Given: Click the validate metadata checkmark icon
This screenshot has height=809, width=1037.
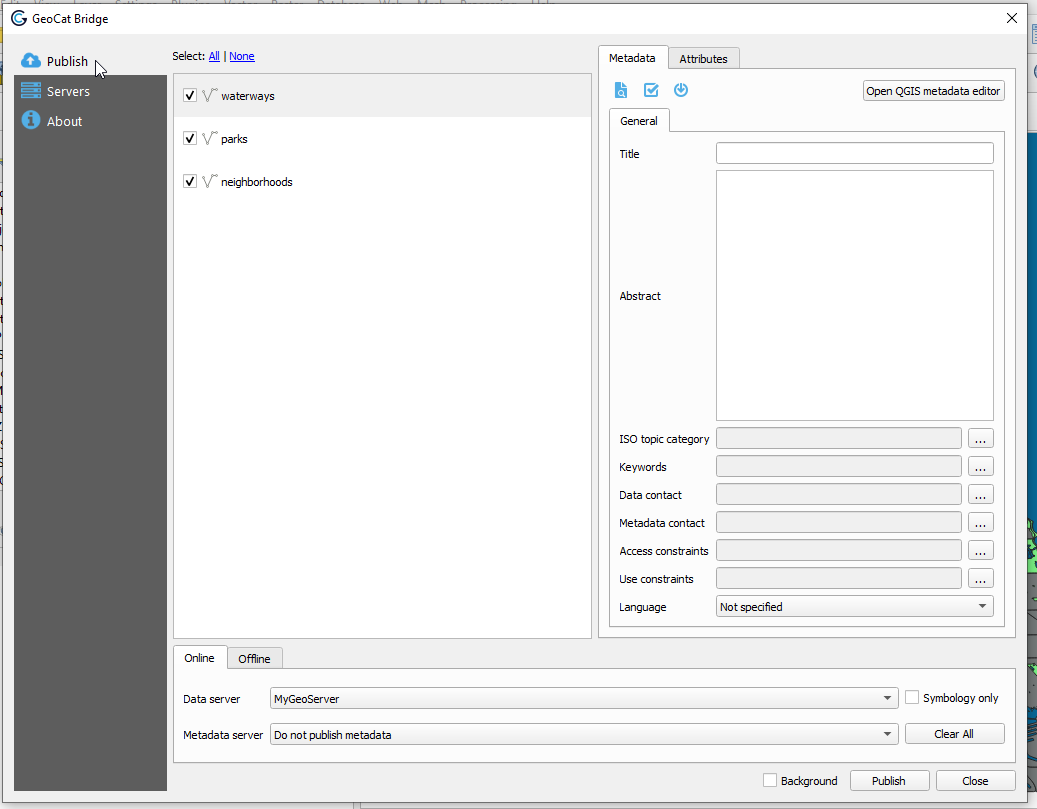Looking at the screenshot, I should point(651,90).
